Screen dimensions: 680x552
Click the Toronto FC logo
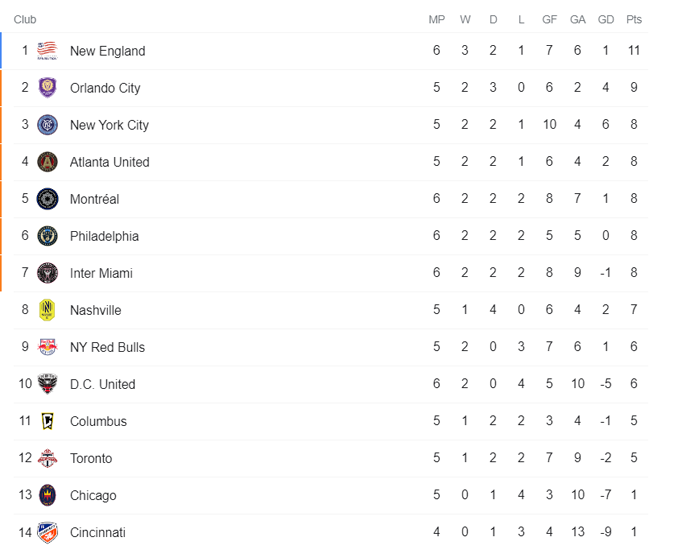47,458
